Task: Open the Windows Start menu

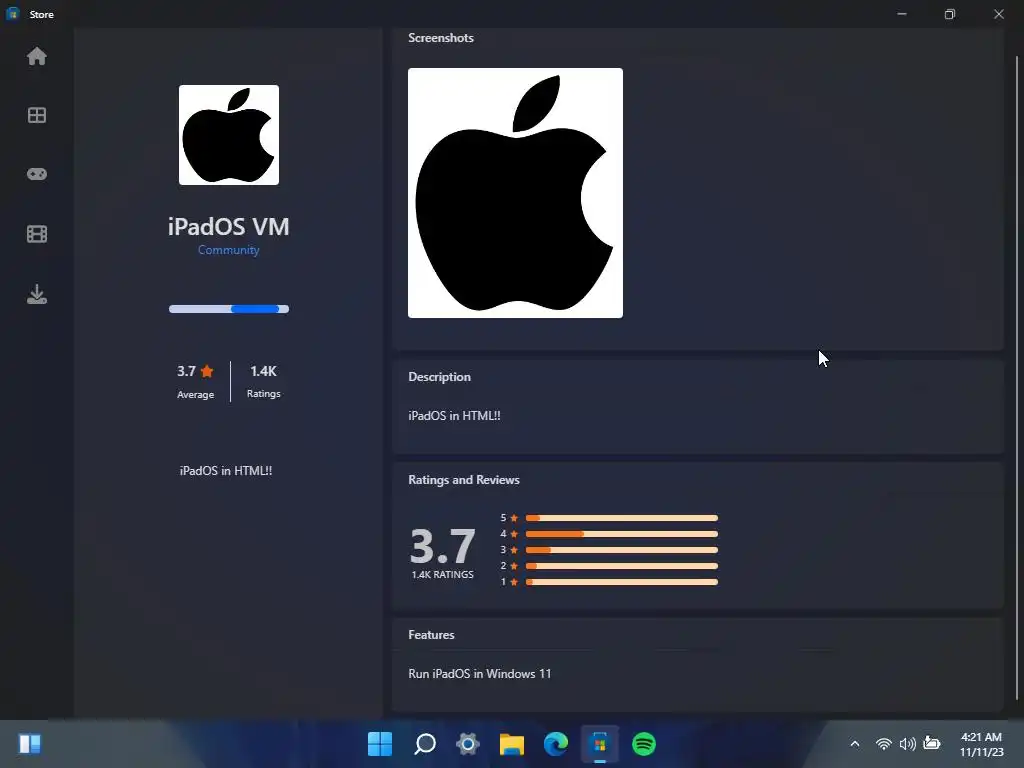Action: (380, 744)
